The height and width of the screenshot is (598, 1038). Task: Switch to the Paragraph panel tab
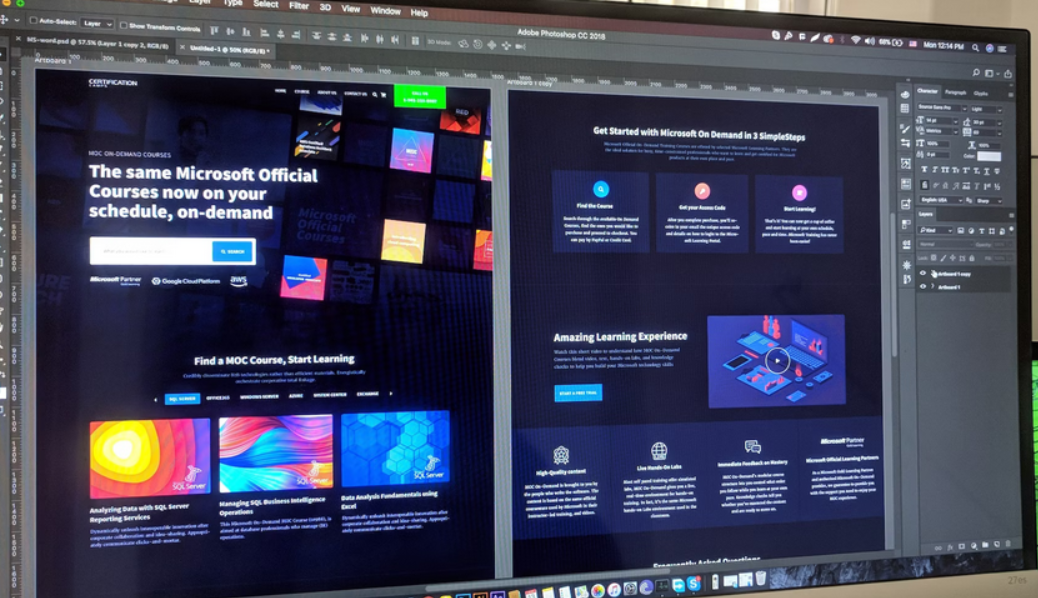(955, 92)
